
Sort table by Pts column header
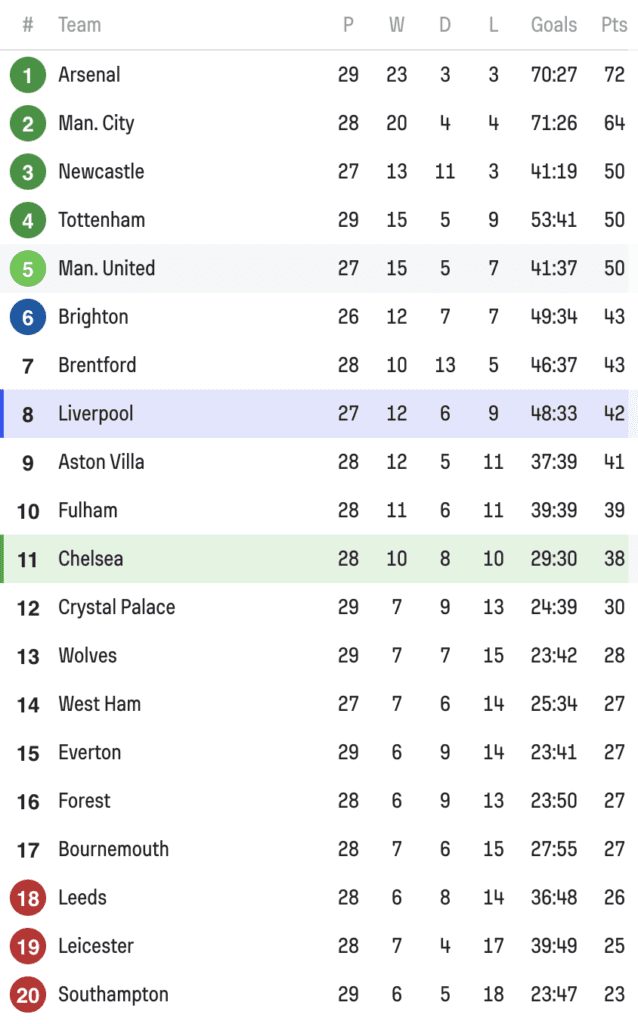pos(614,25)
